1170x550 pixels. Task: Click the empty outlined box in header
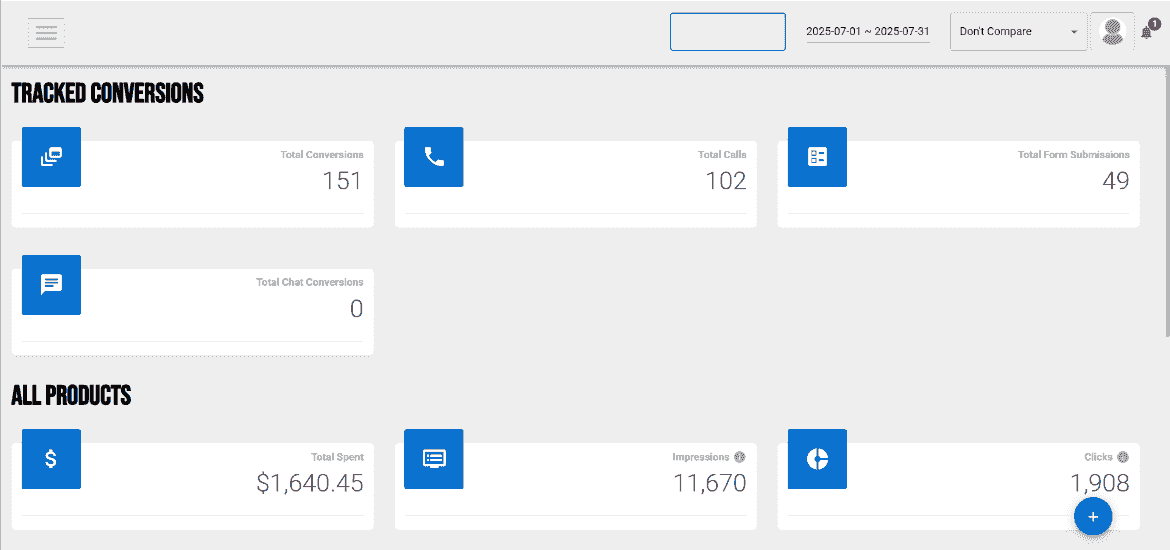coord(728,32)
